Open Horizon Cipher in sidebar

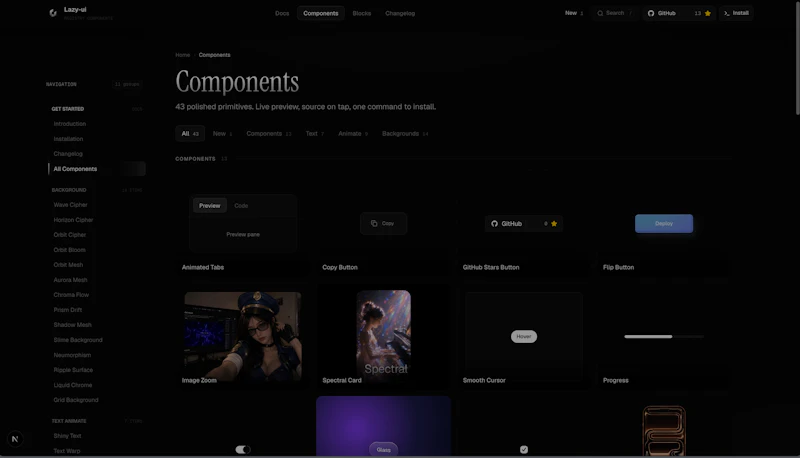pyautogui.click(x=73, y=220)
